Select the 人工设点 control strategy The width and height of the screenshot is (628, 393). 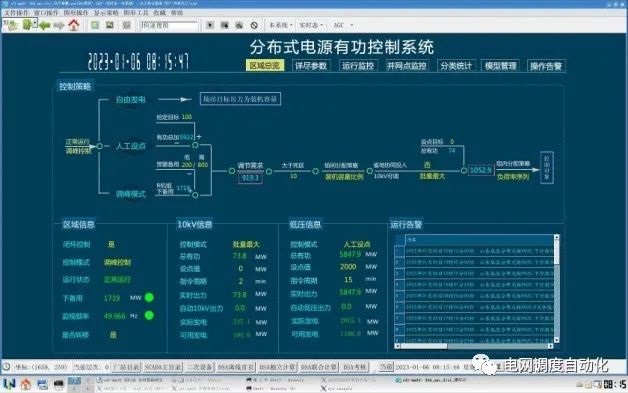coord(131,146)
